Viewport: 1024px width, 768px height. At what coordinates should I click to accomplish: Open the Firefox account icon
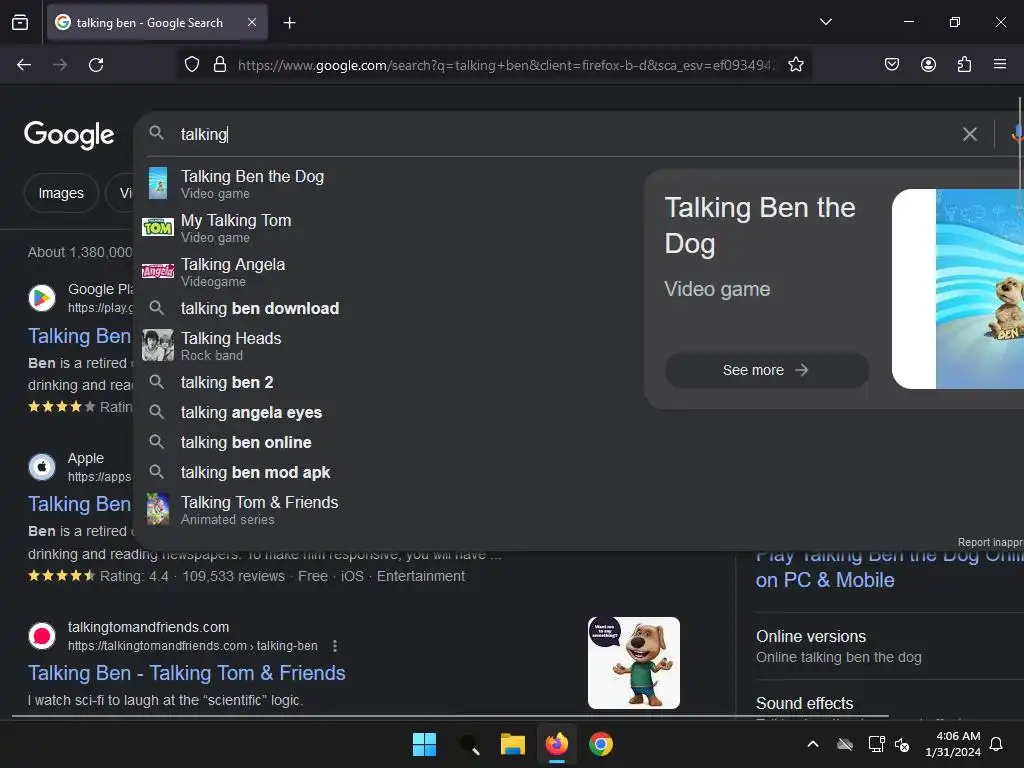coord(928,65)
